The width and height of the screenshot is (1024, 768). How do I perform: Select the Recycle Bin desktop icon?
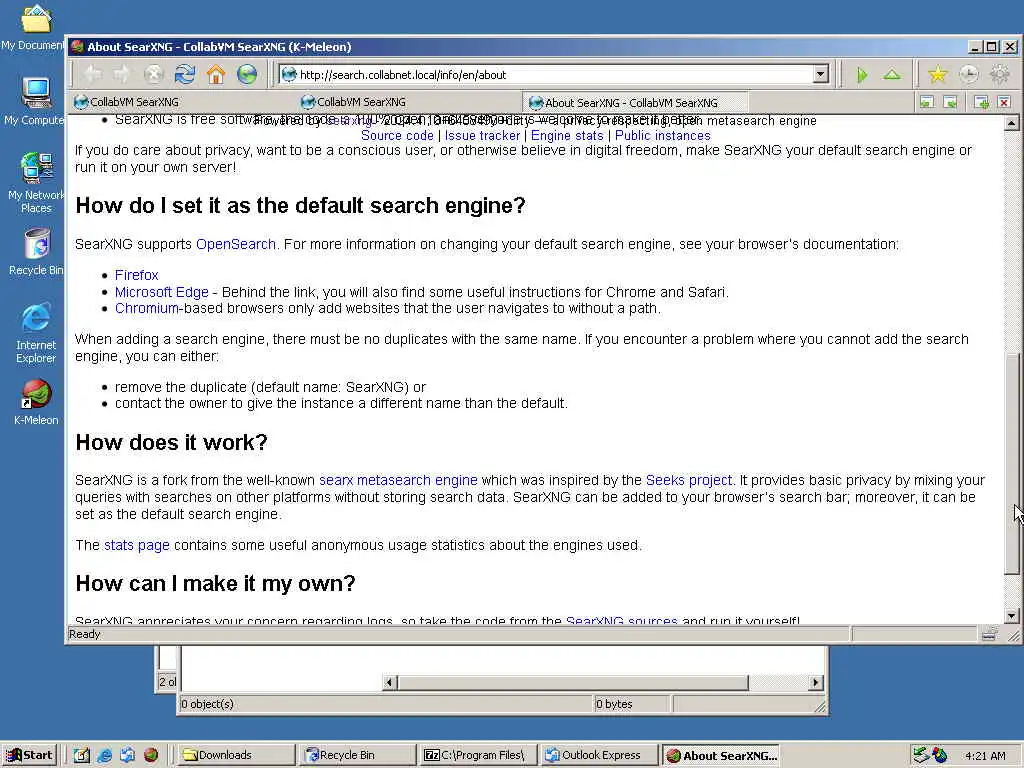tap(36, 252)
